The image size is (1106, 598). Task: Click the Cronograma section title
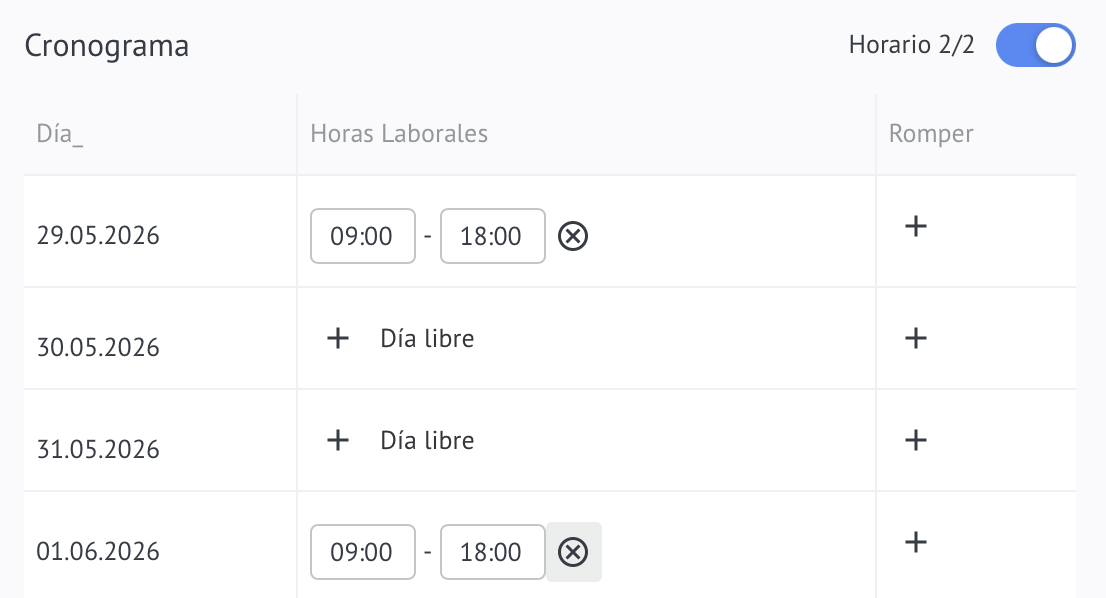(107, 47)
